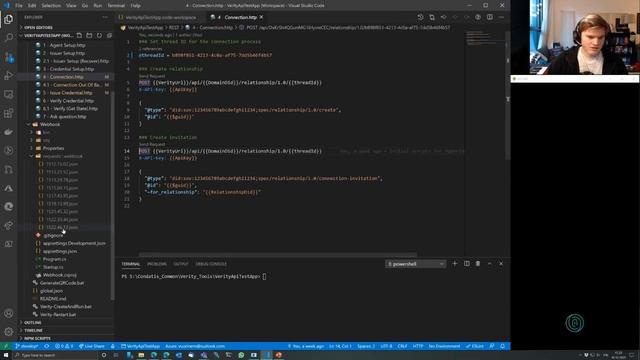Click Refresh Explorer icon
The height and width of the screenshot is (360, 640).
(99, 36)
